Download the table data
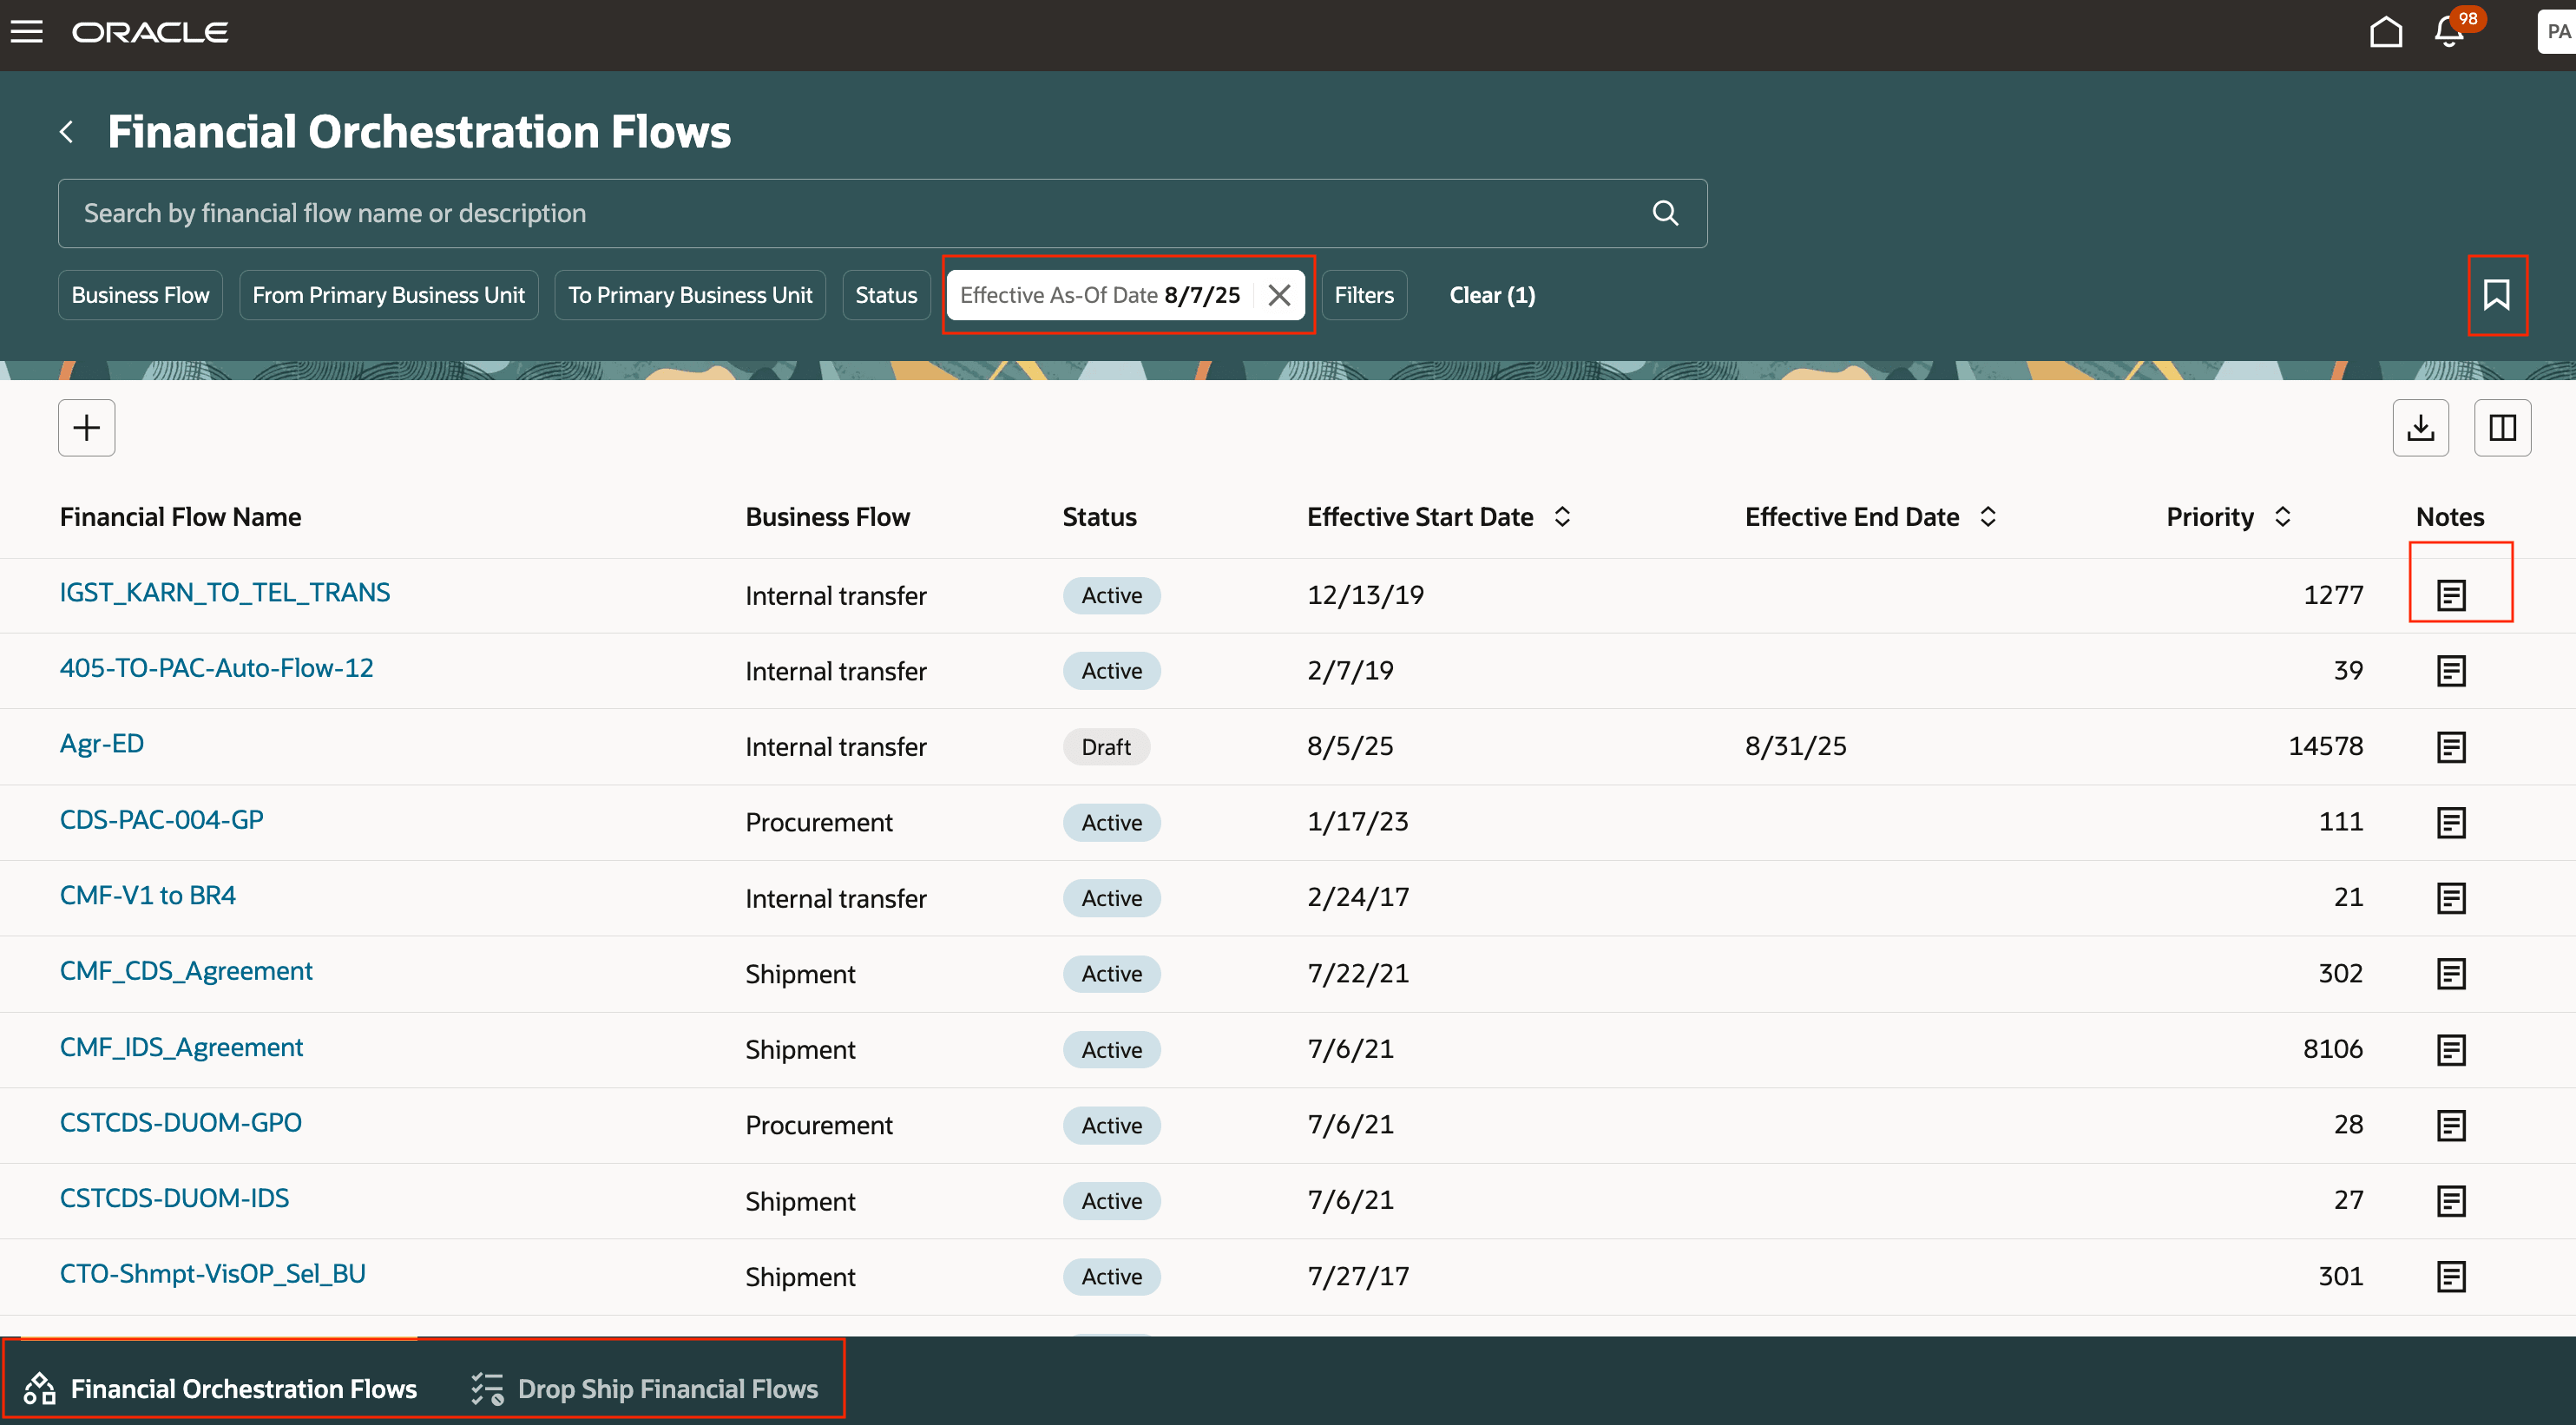This screenshot has height=1425, width=2576. 2420,428
